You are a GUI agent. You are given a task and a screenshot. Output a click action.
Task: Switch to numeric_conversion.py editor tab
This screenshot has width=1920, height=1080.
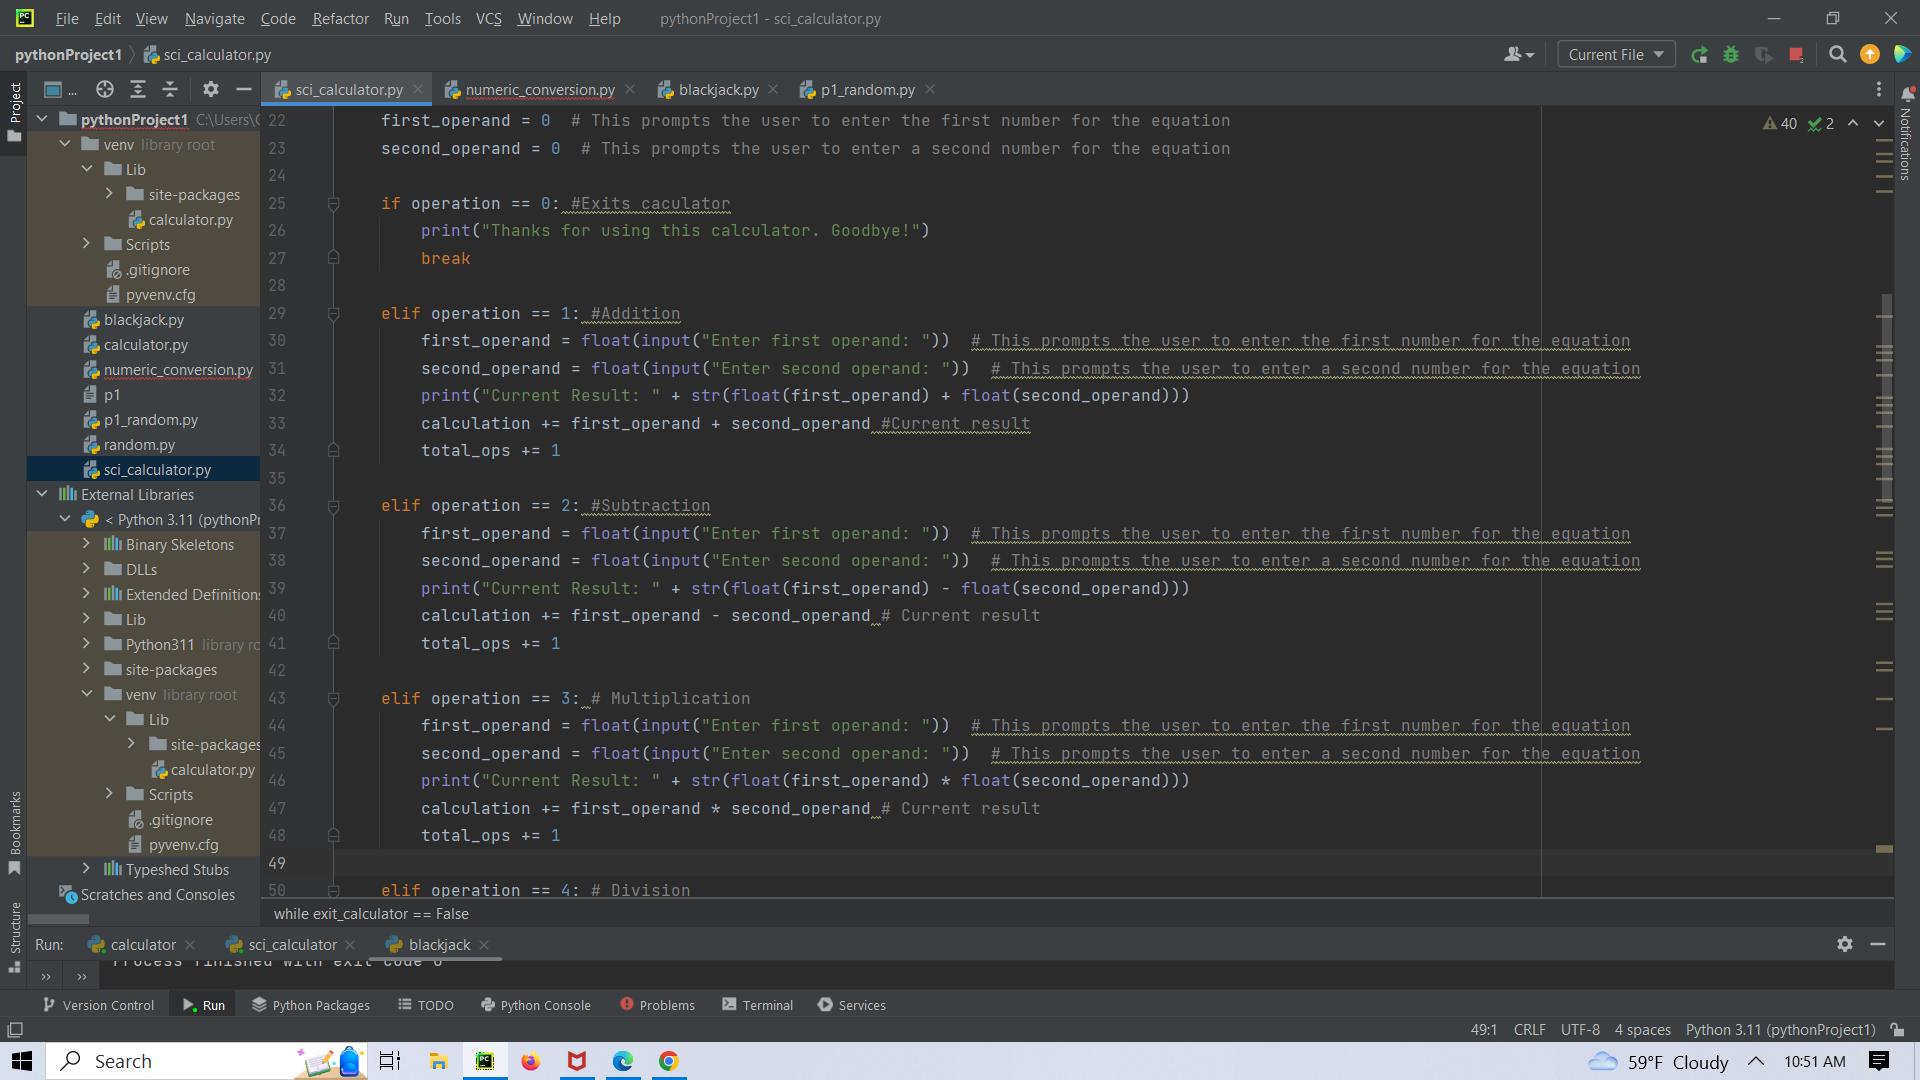point(540,90)
